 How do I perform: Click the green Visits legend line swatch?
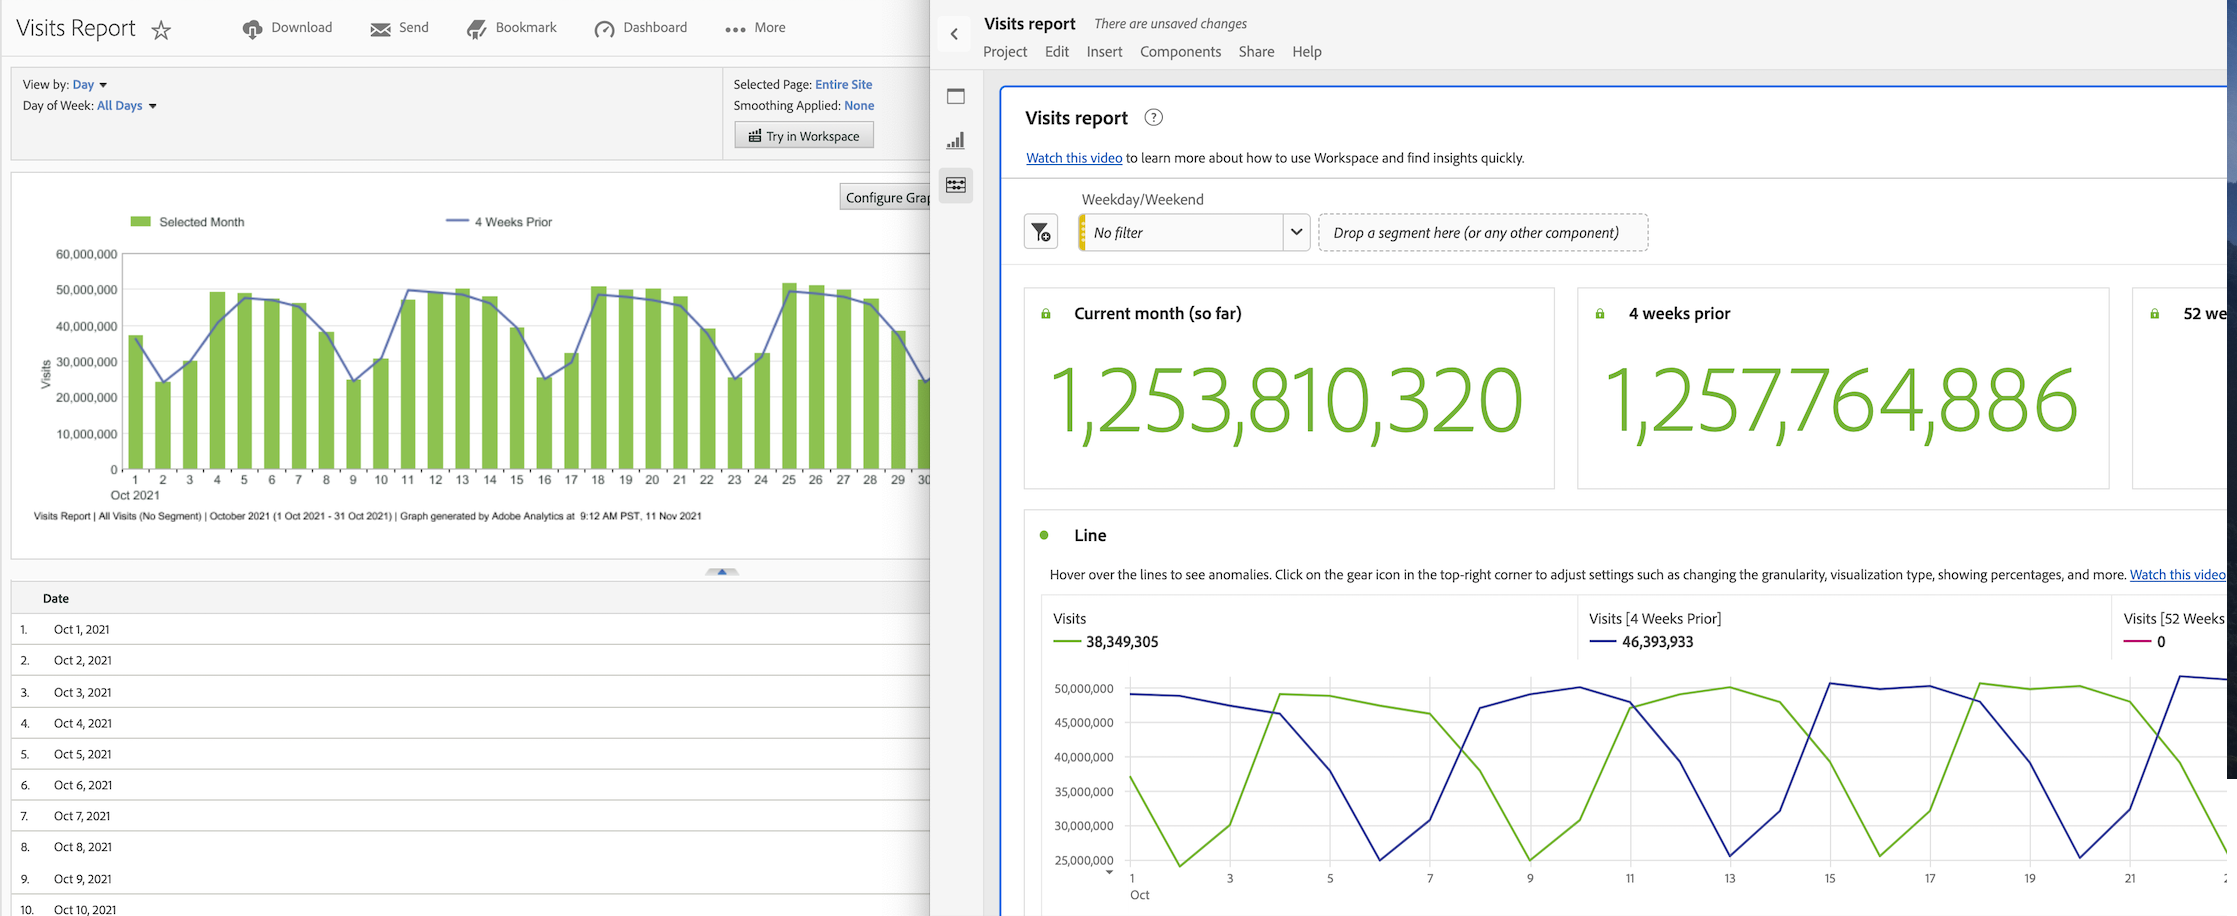1067,642
